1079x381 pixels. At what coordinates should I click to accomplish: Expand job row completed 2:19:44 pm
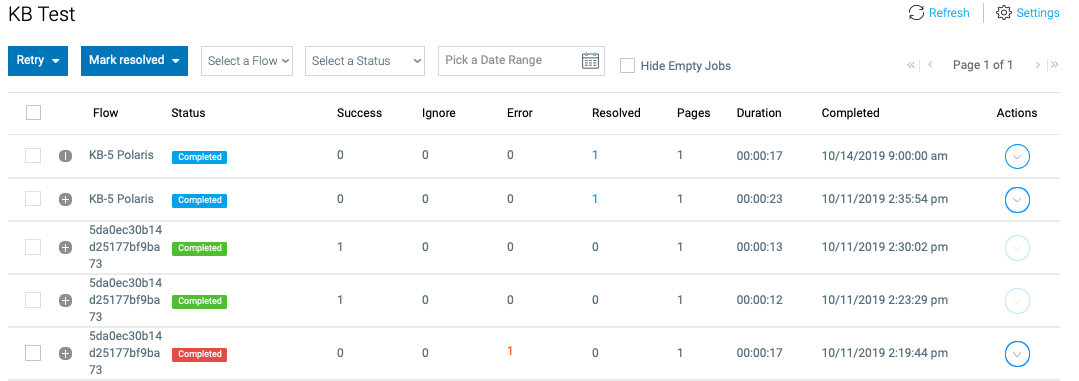click(x=65, y=353)
